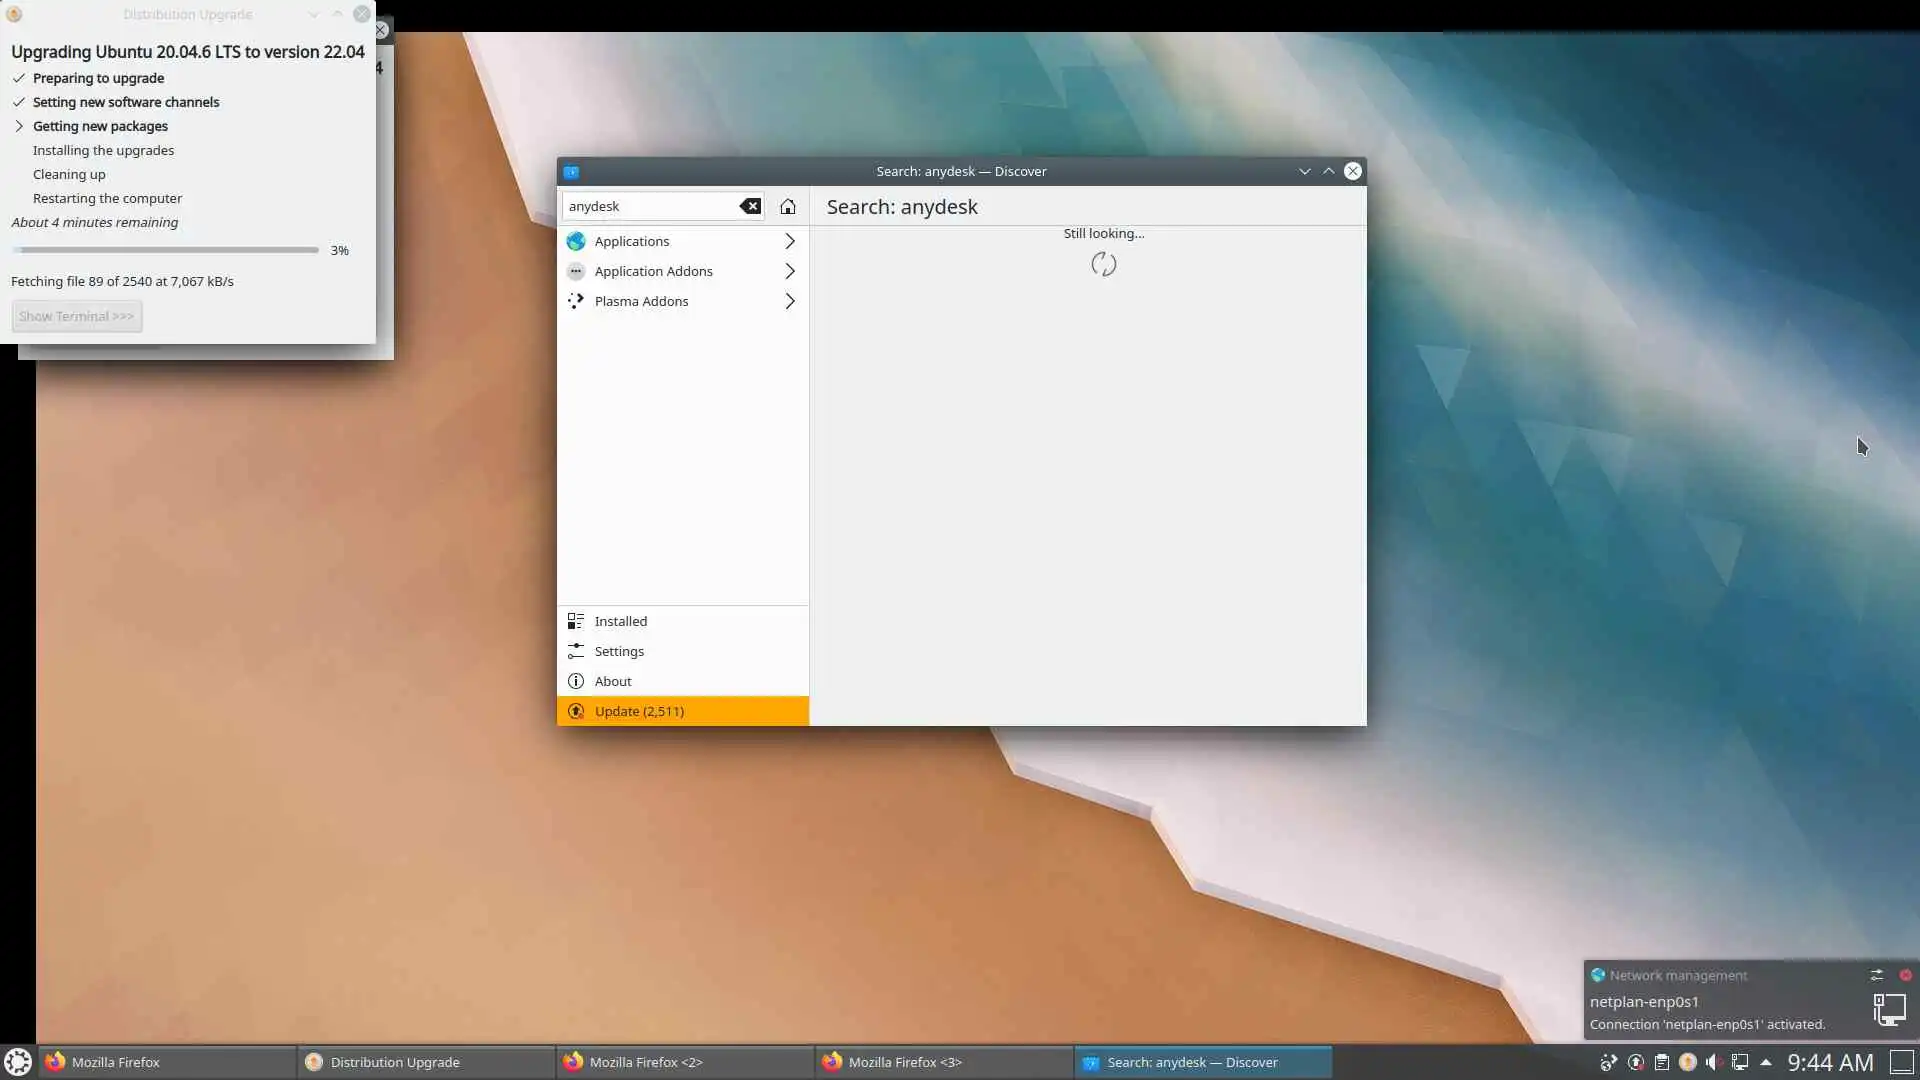Viewport: 1920px width, 1080px height.
Task: Click Show Terminal button
Action: tap(76, 316)
